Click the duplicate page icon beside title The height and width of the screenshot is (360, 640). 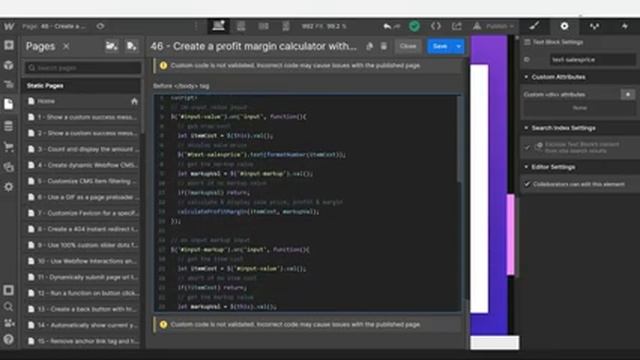click(x=369, y=46)
